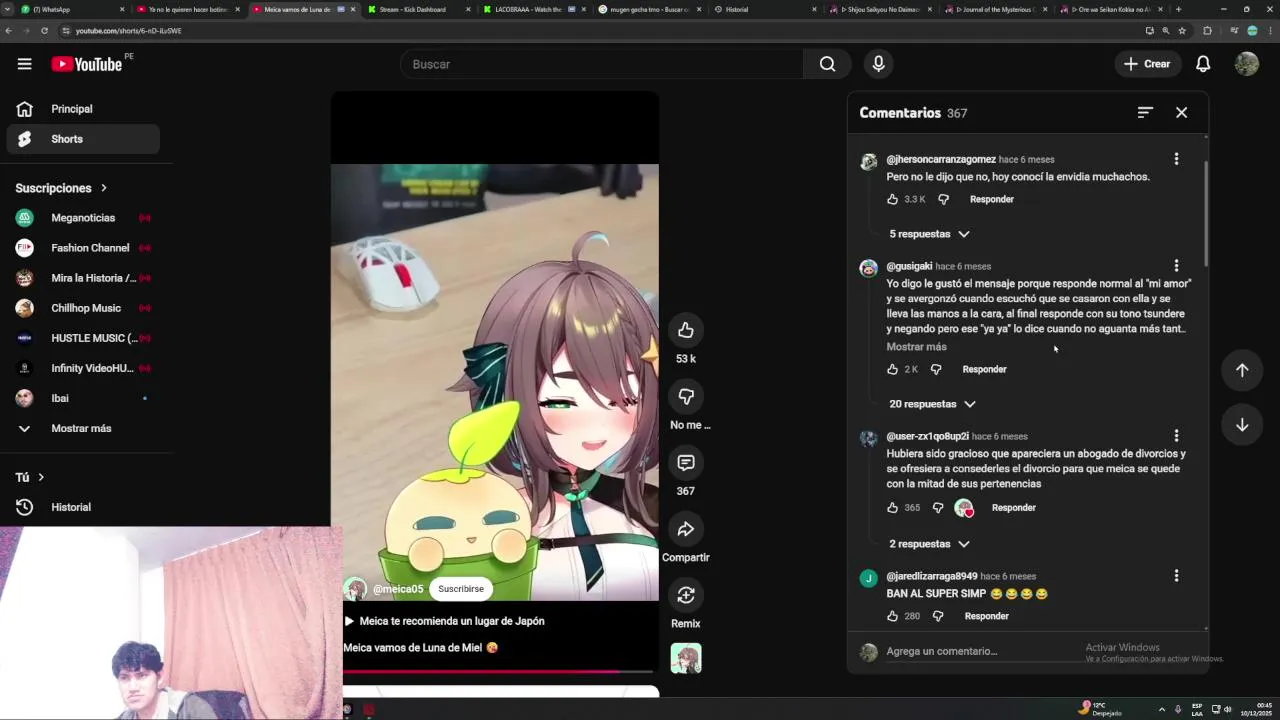The width and height of the screenshot is (1280, 720).
Task: Click the Crear button
Action: [1147, 64]
